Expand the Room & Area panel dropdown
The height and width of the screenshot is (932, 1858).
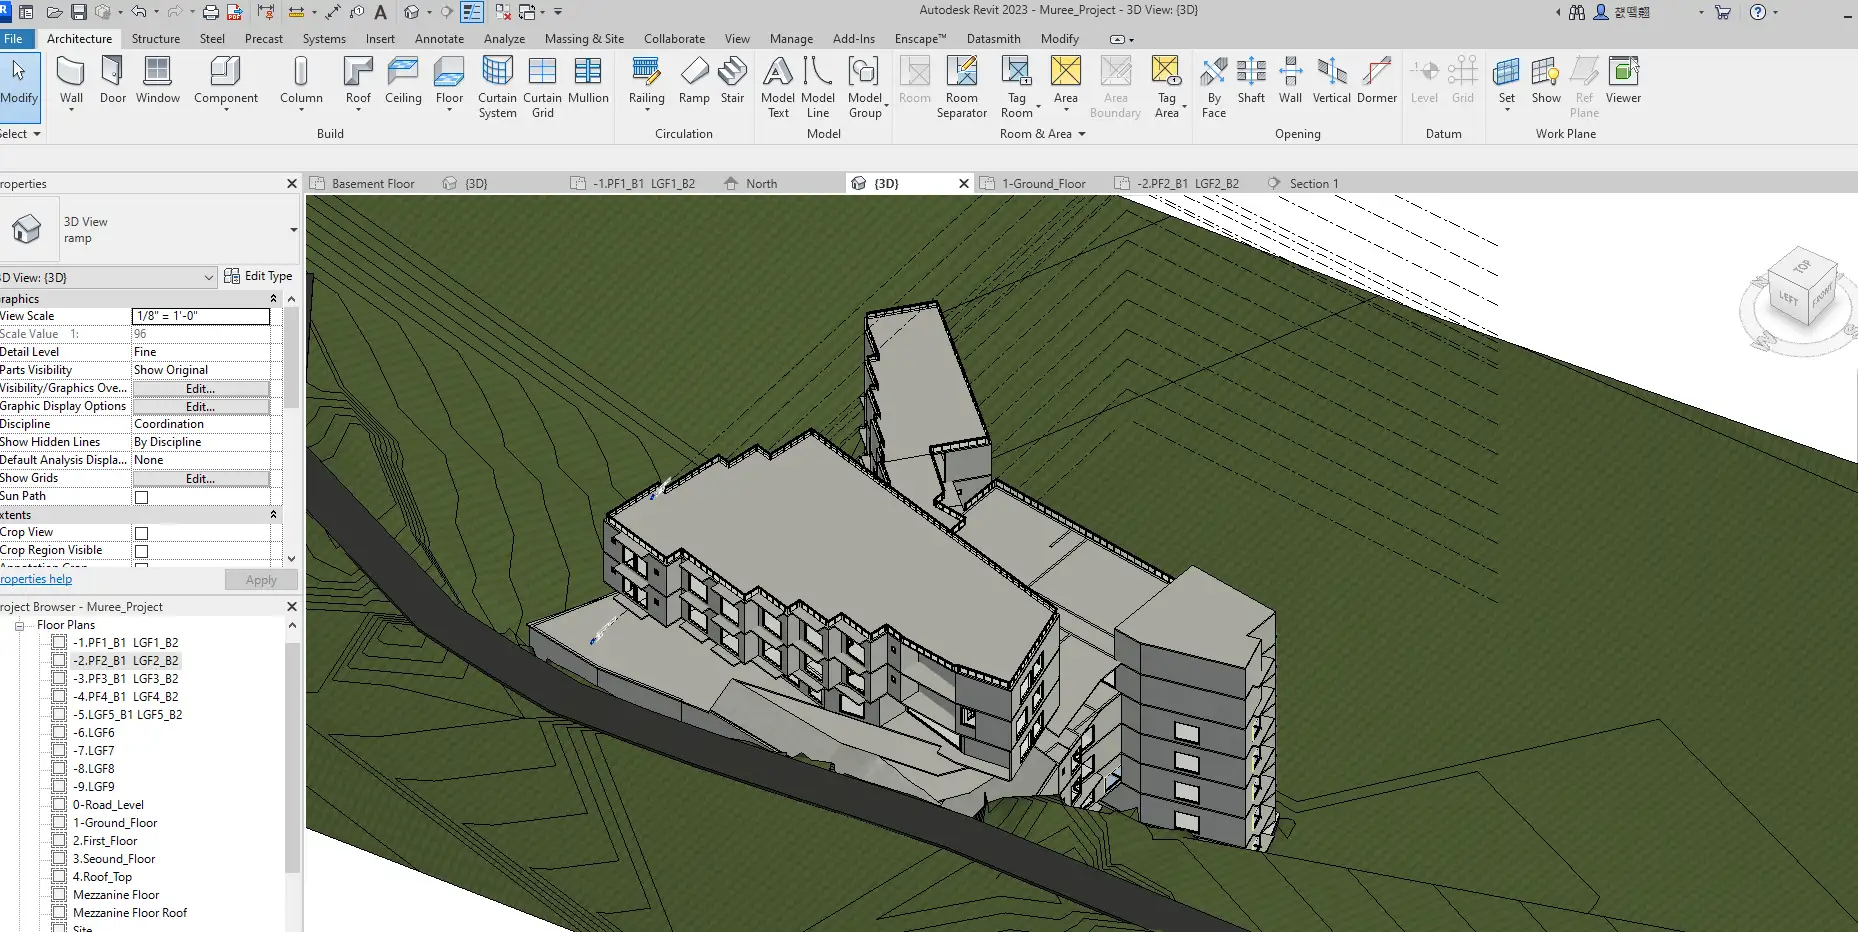[x=1081, y=134]
